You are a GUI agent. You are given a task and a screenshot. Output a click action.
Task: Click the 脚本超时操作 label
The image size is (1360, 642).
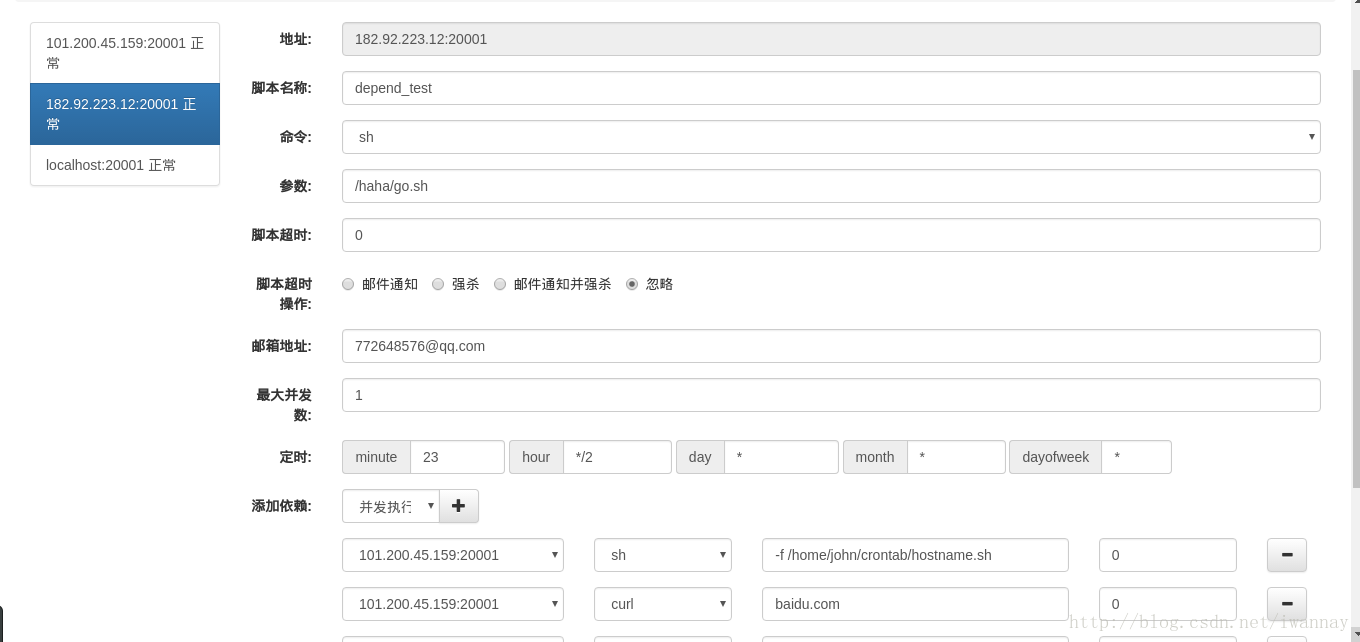coord(283,294)
